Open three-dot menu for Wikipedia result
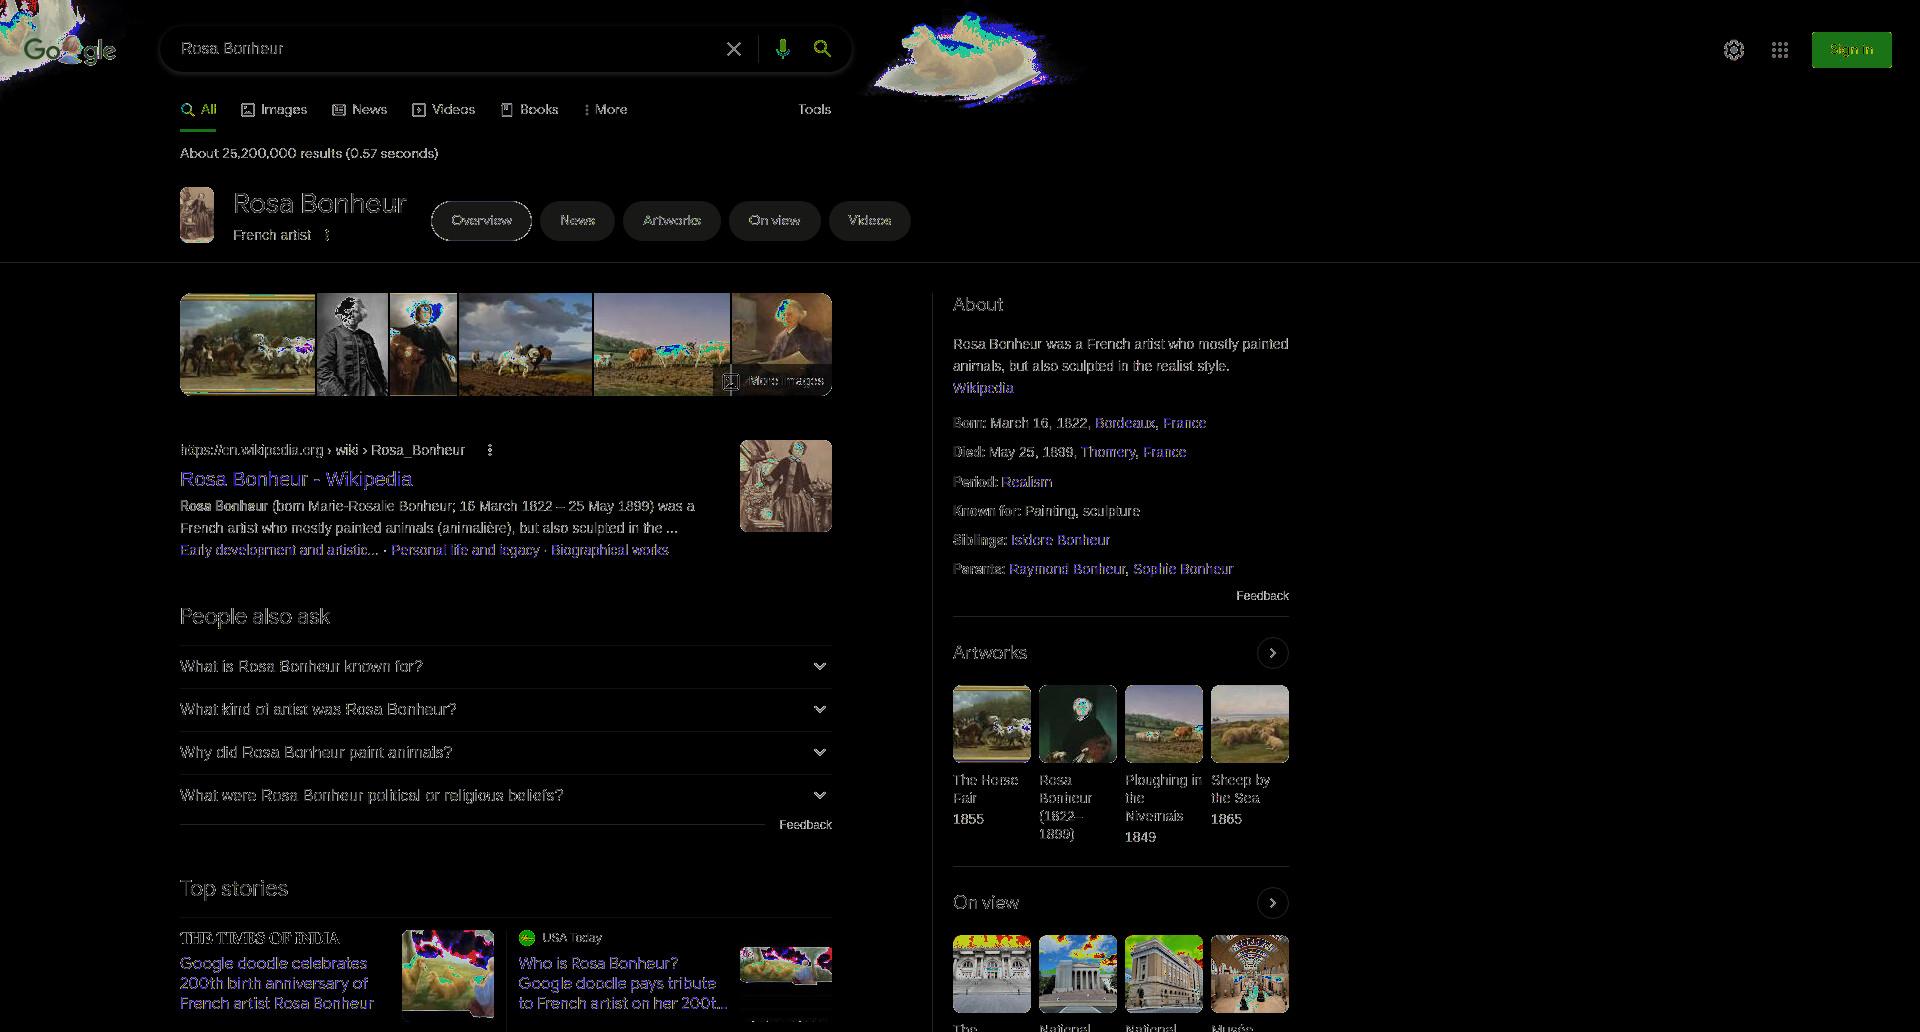 coord(490,450)
